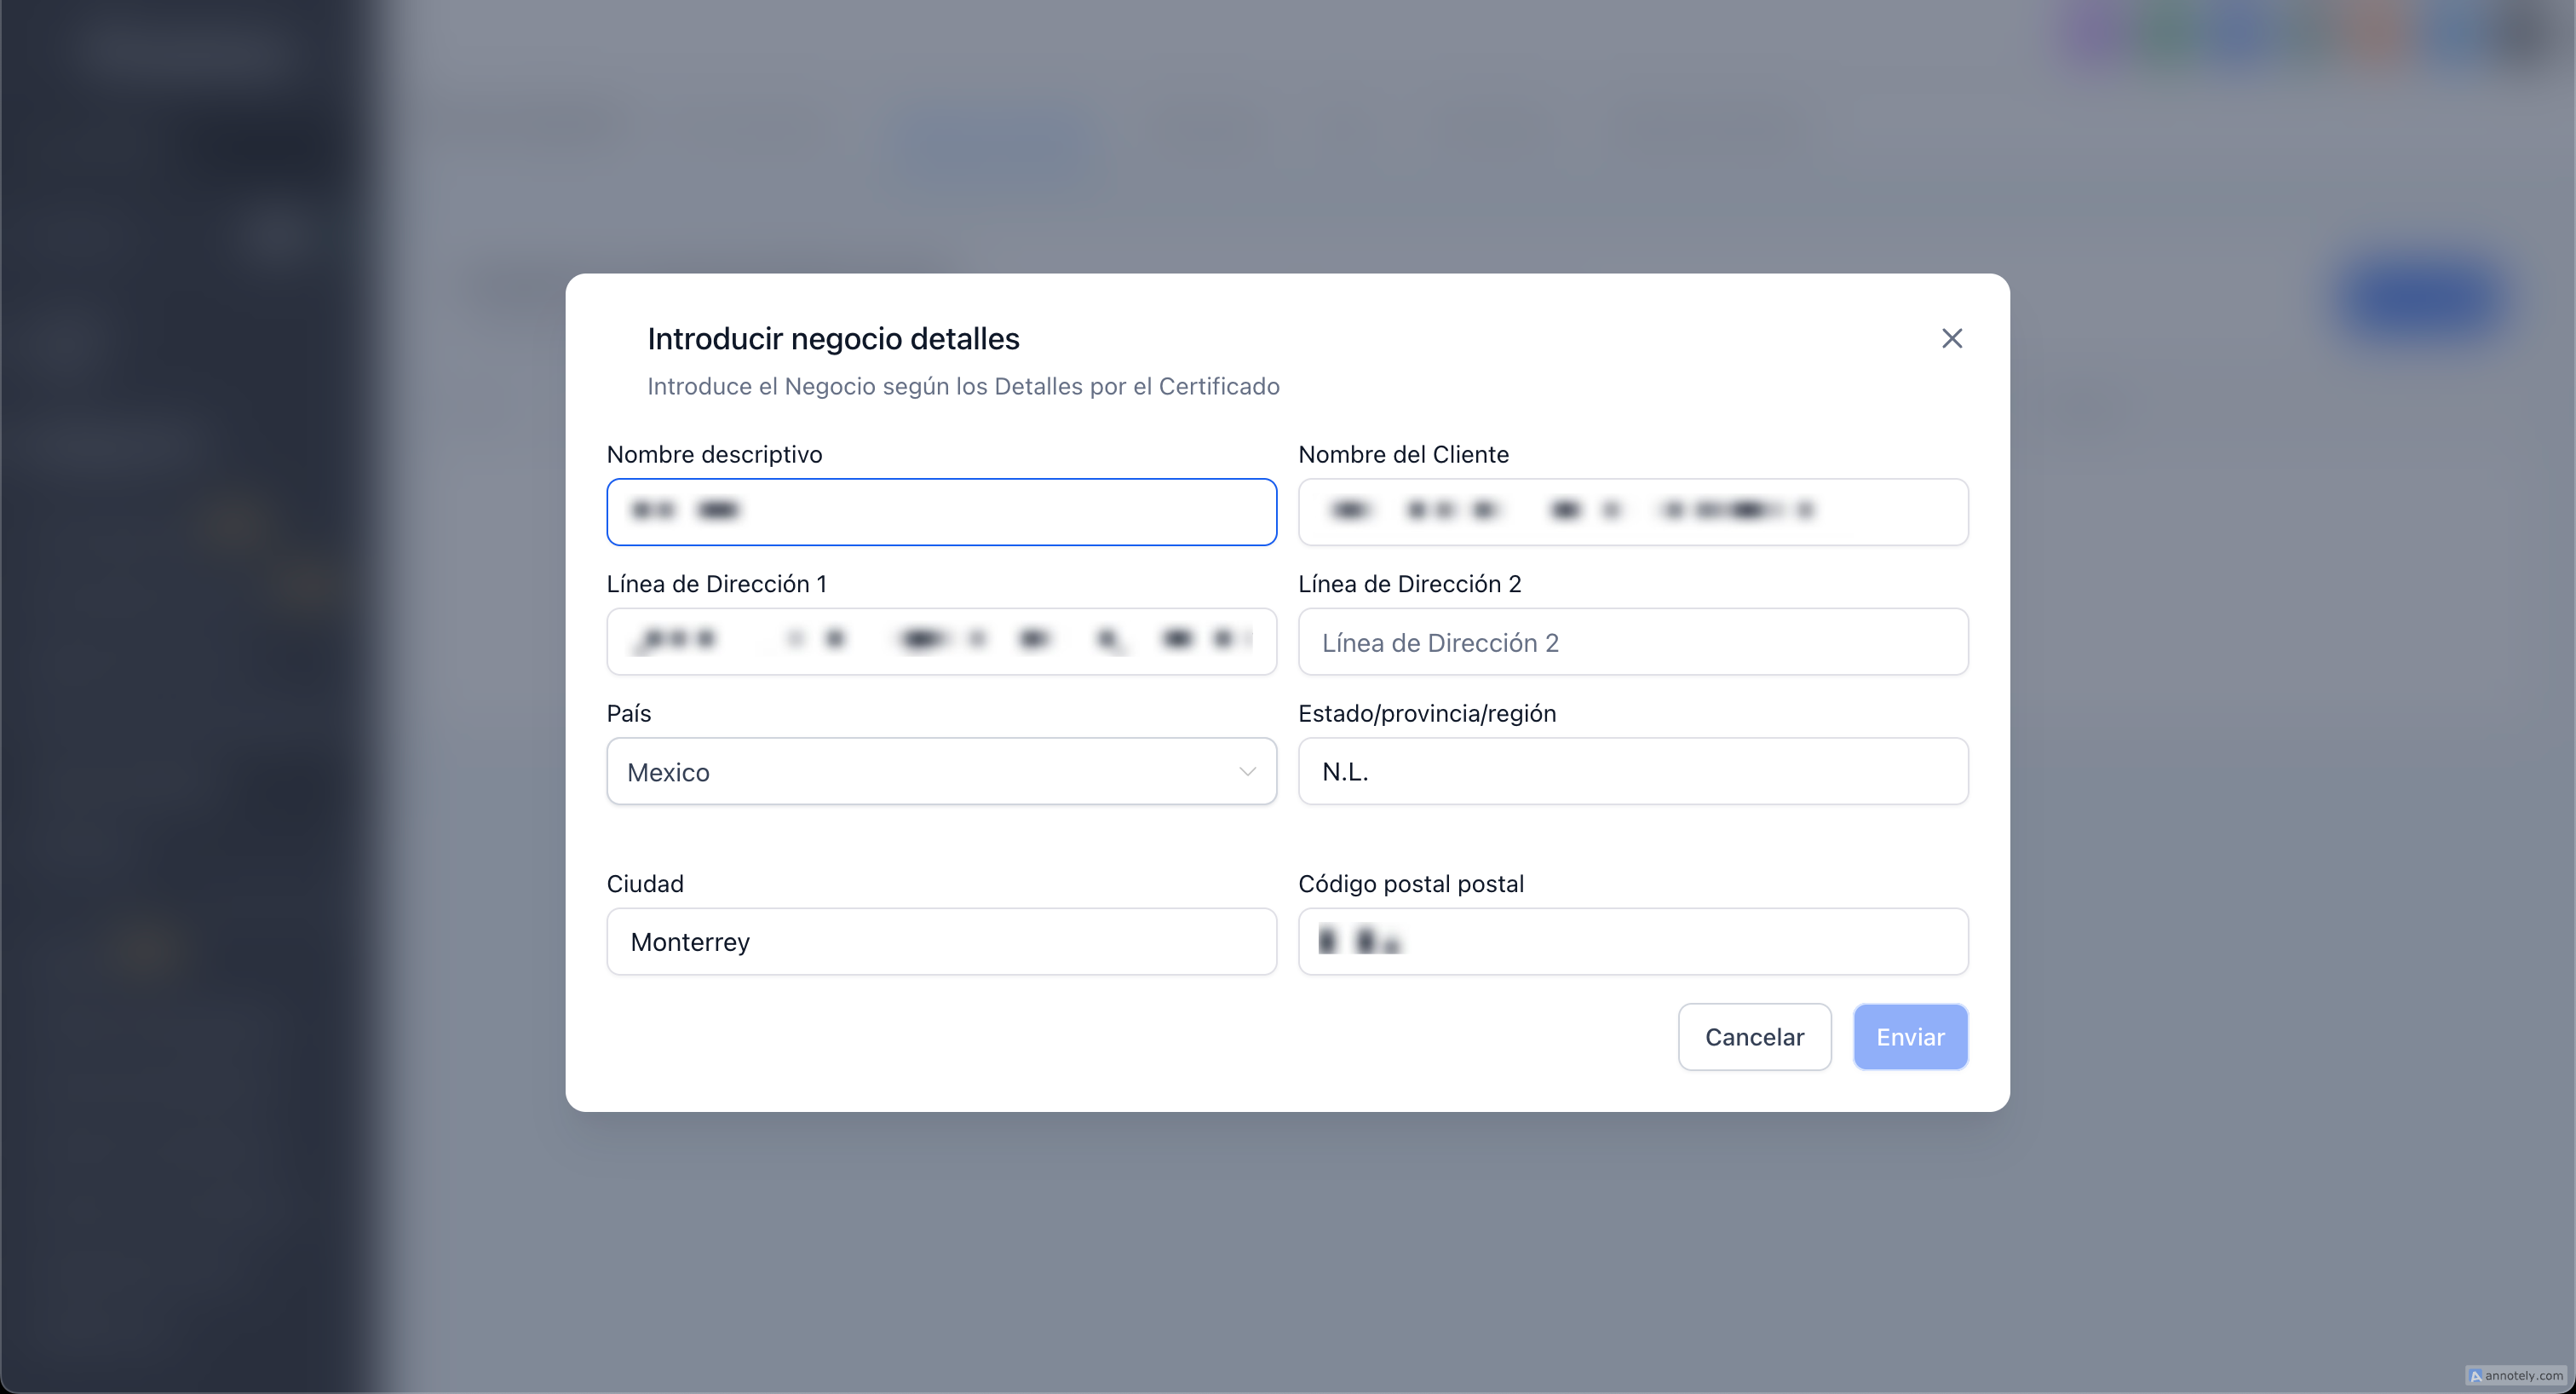Submit the form with Enviar
The image size is (2576, 1394).
[x=1909, y=1037]
